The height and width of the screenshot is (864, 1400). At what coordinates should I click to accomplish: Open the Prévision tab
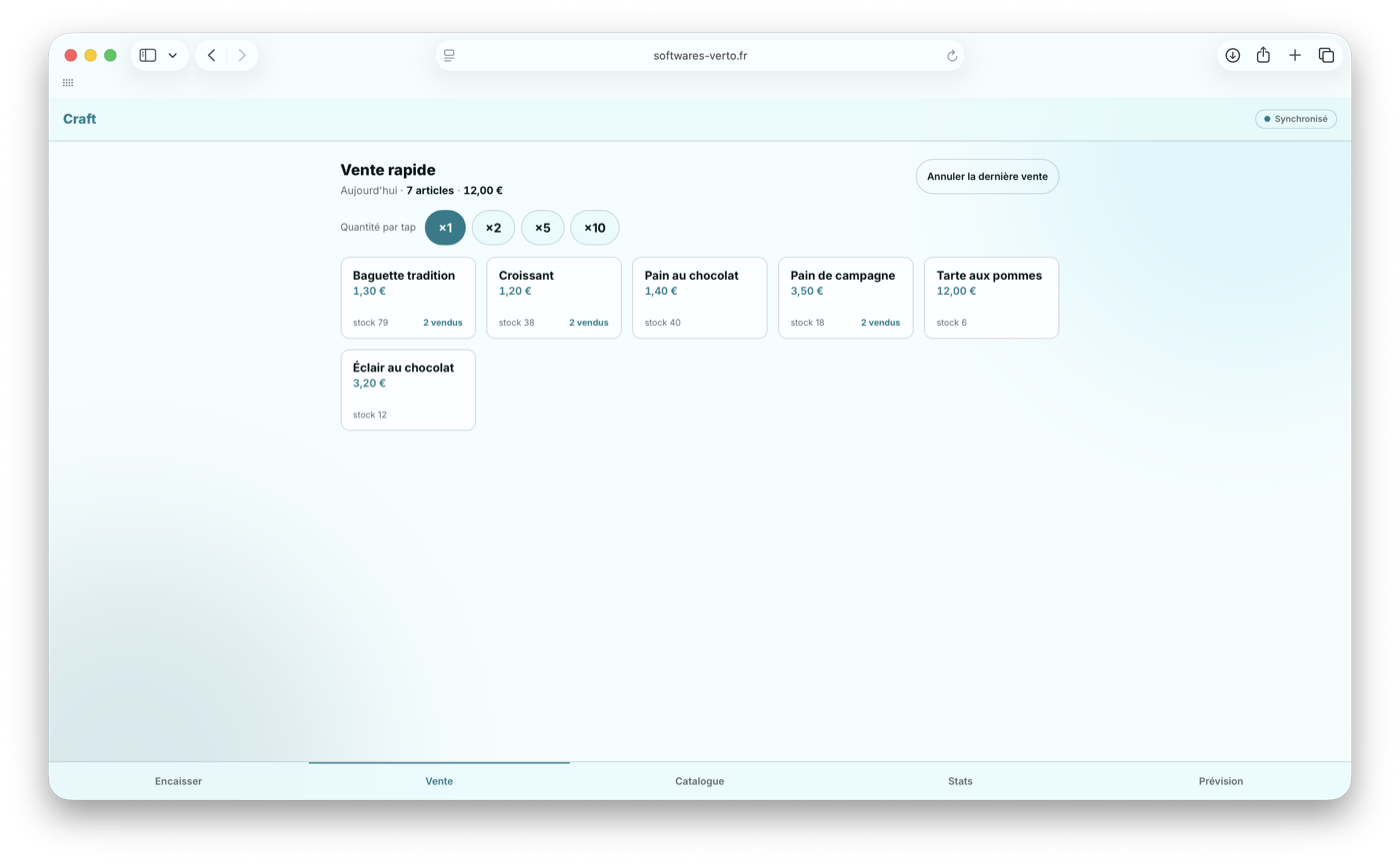point(1221,781)
